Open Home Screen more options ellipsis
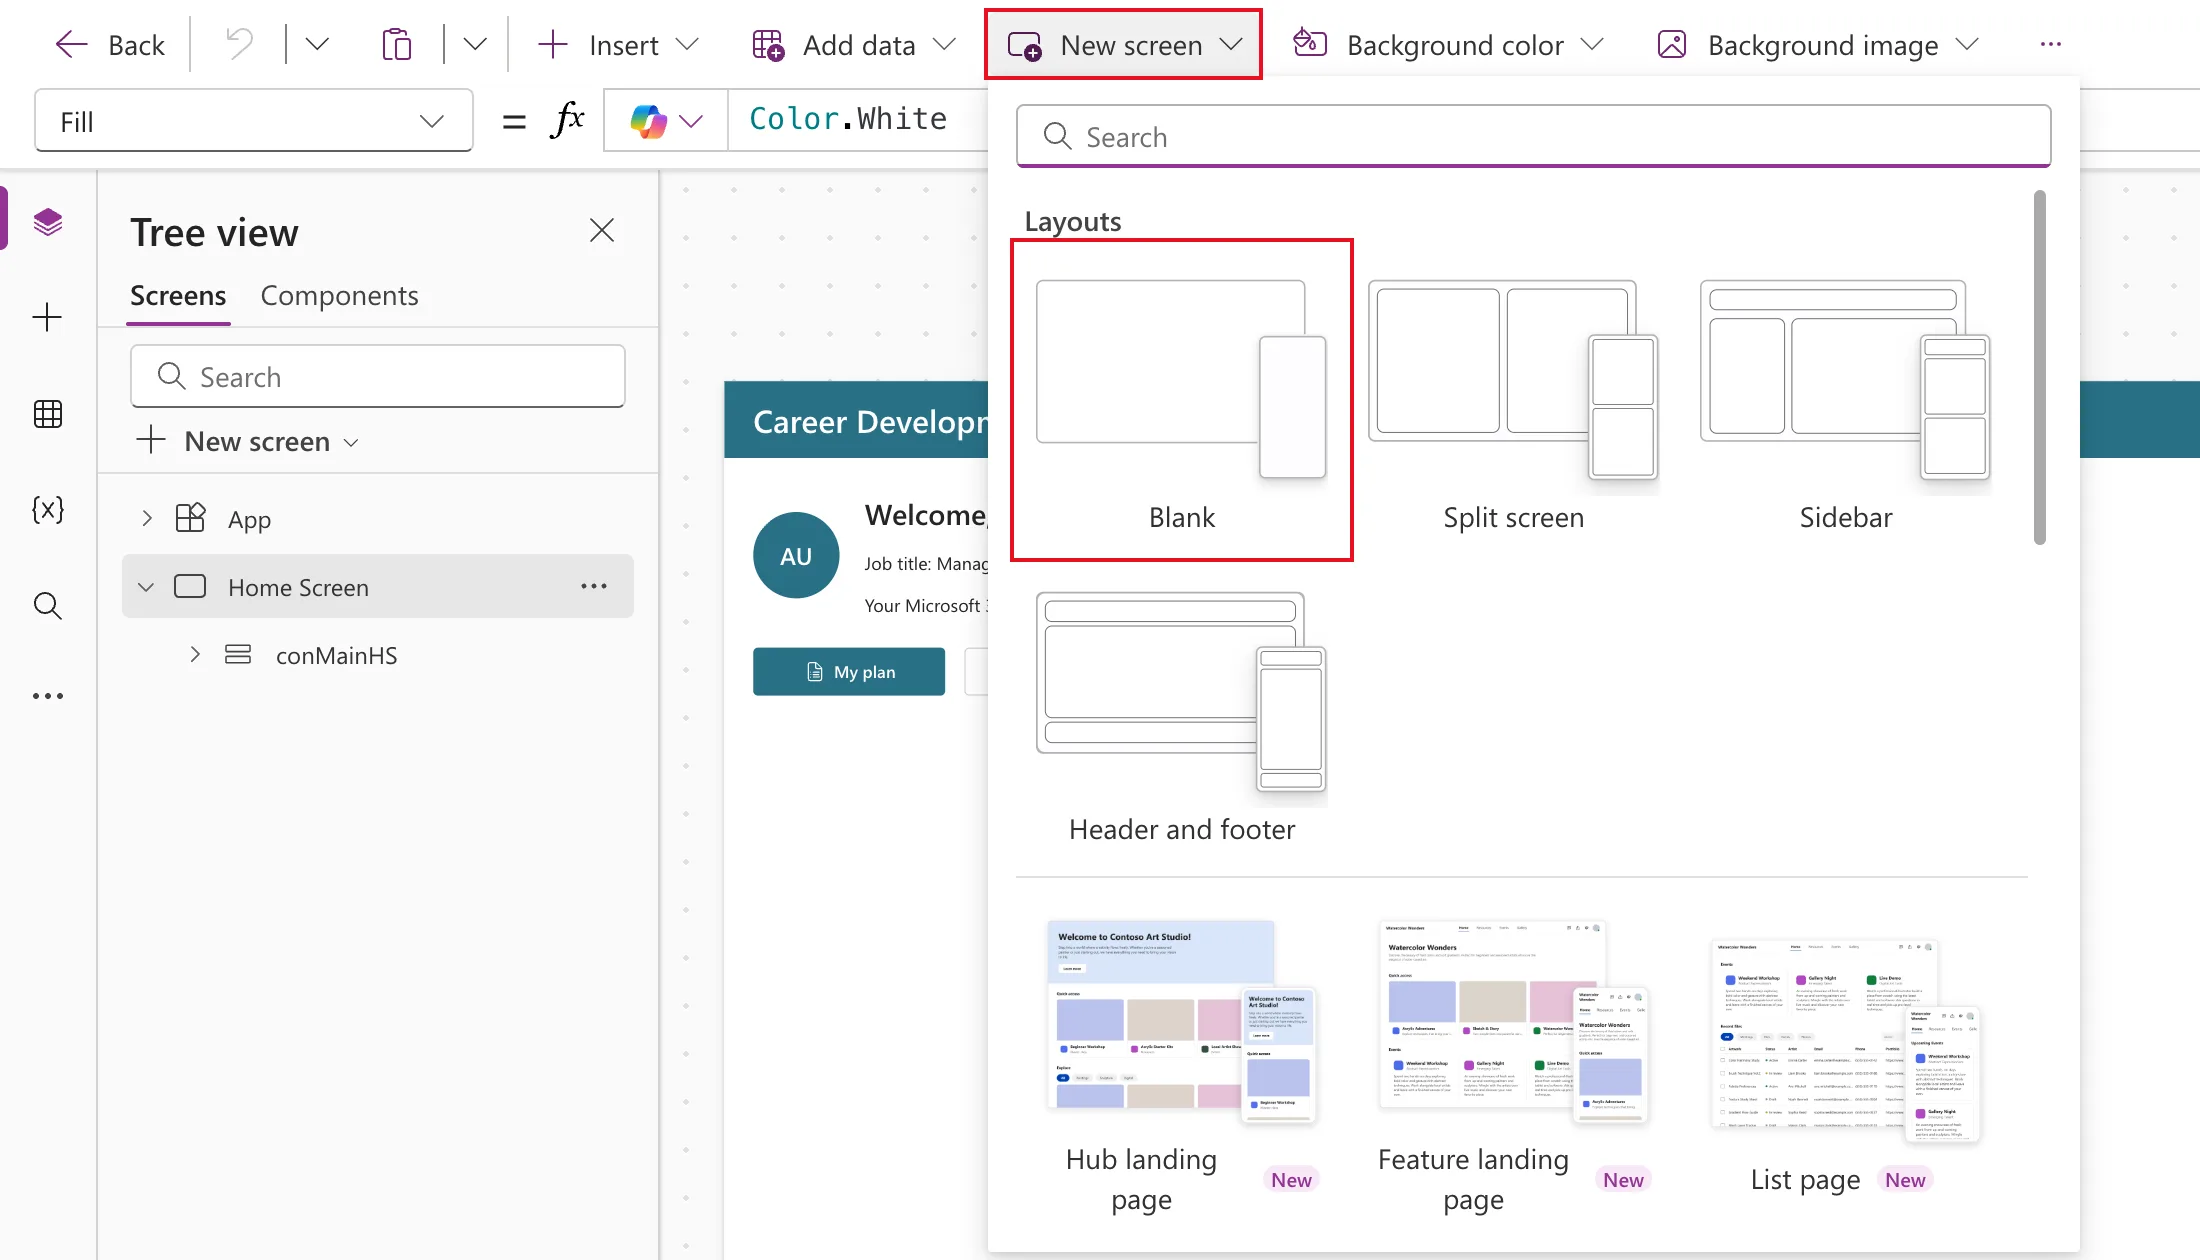 (x=594, y=586)
